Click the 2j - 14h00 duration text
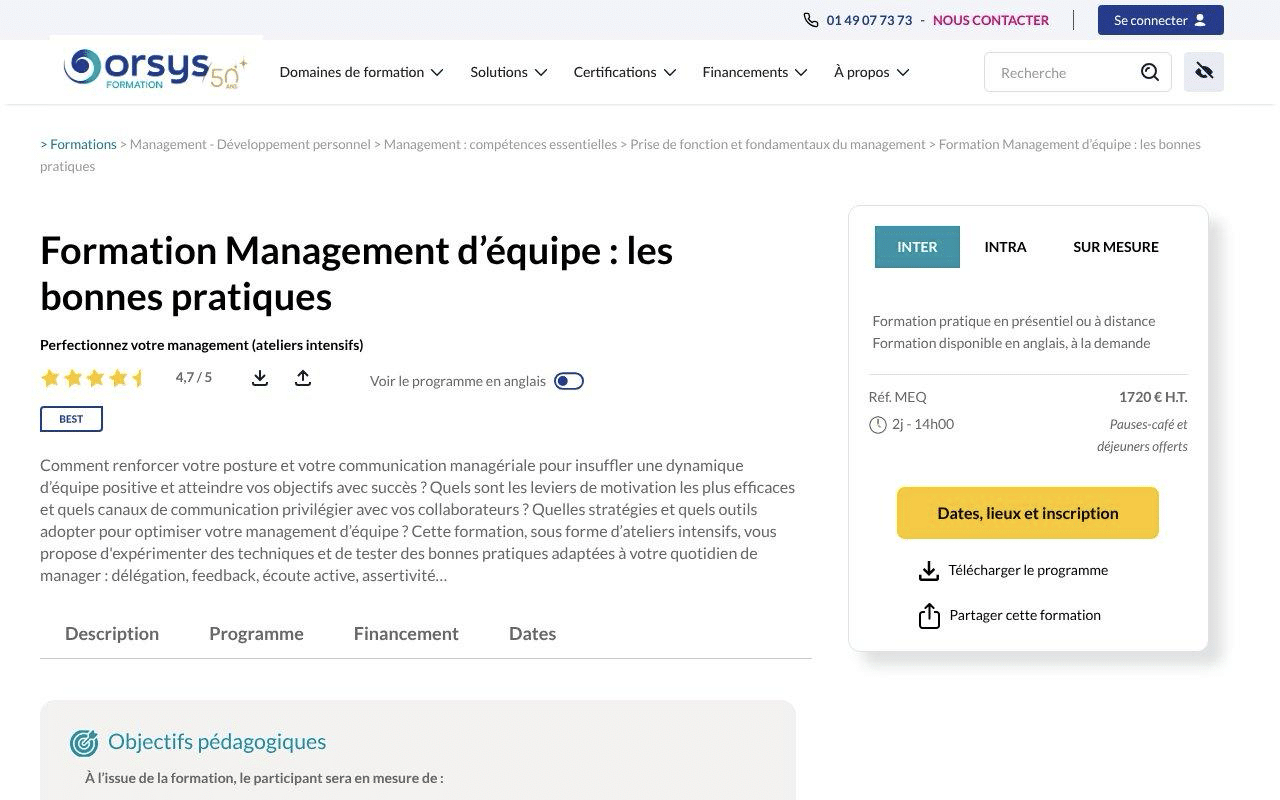This screenshot has height=800, width=1280. click(923, 424)
